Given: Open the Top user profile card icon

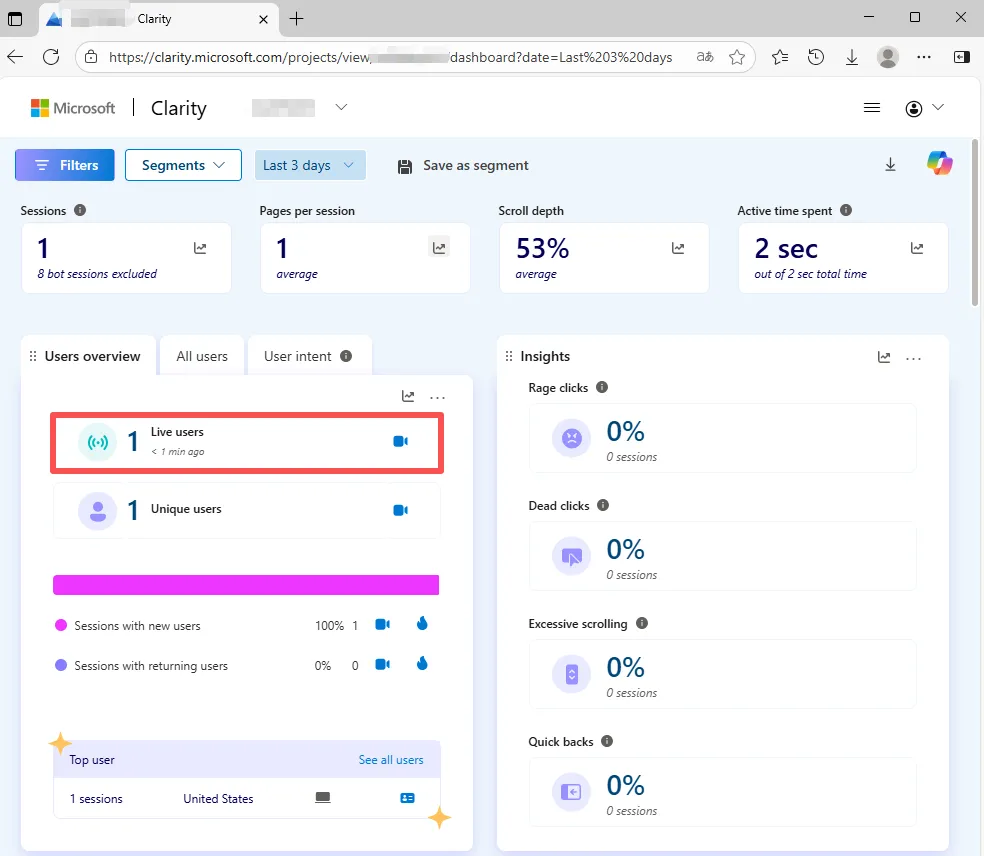Looking at the screenshot, I should [x=407, y=798].
